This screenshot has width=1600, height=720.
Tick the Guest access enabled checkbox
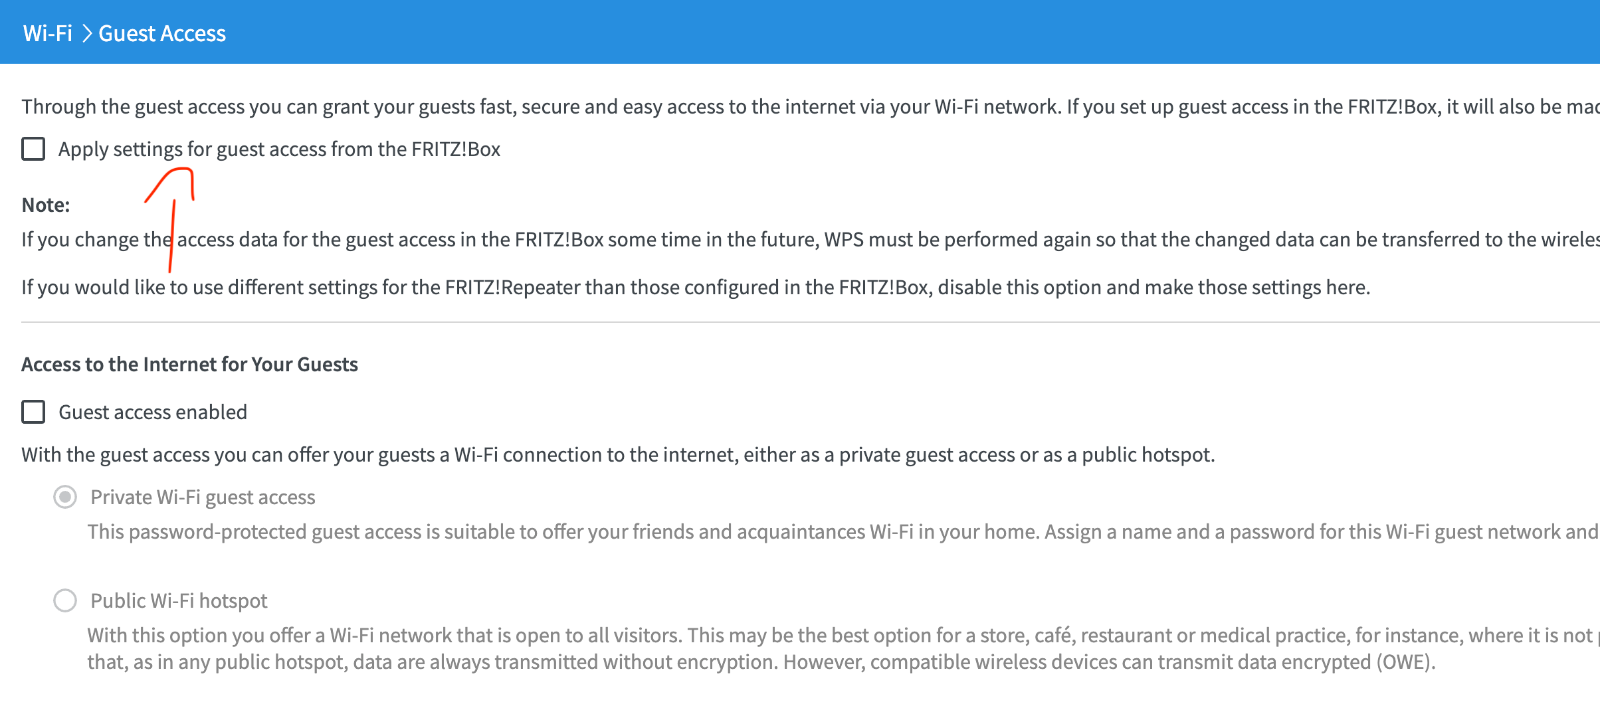[x=34, y=412]
